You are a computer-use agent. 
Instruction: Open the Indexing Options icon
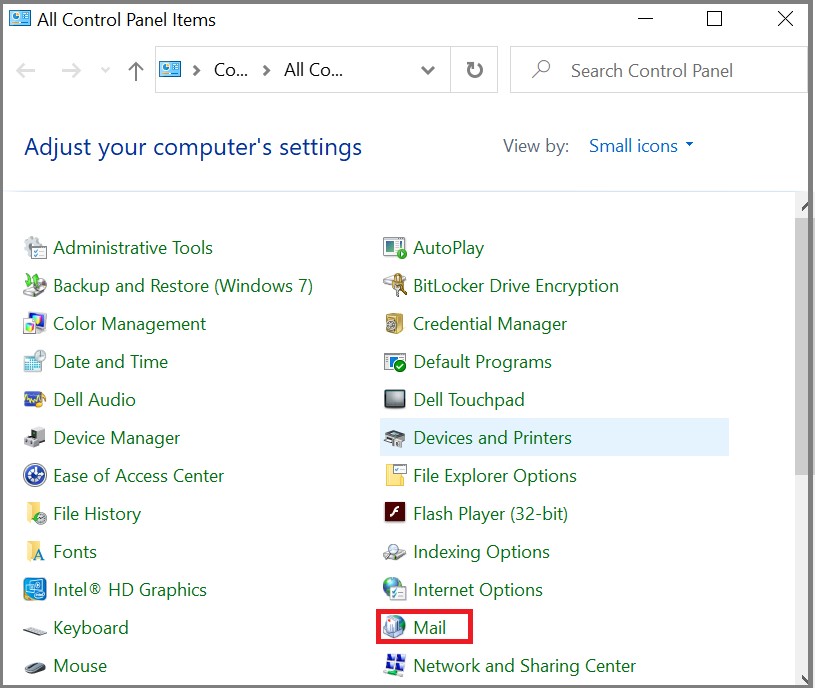click(x=395, y=551)
